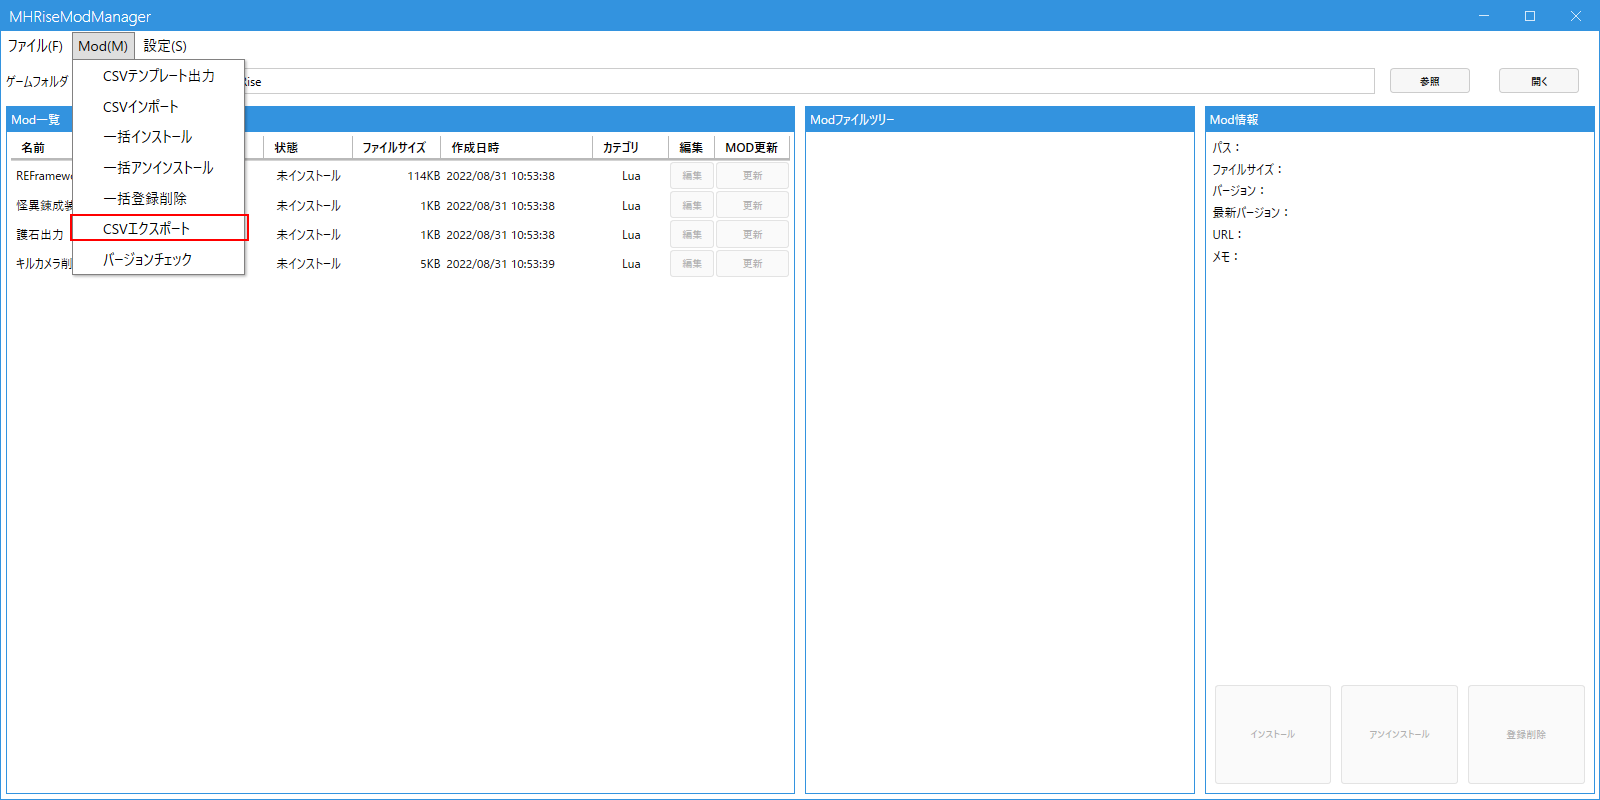Click the 開く button
This screenshot has width=1600, height=800.
[1539, 81]
